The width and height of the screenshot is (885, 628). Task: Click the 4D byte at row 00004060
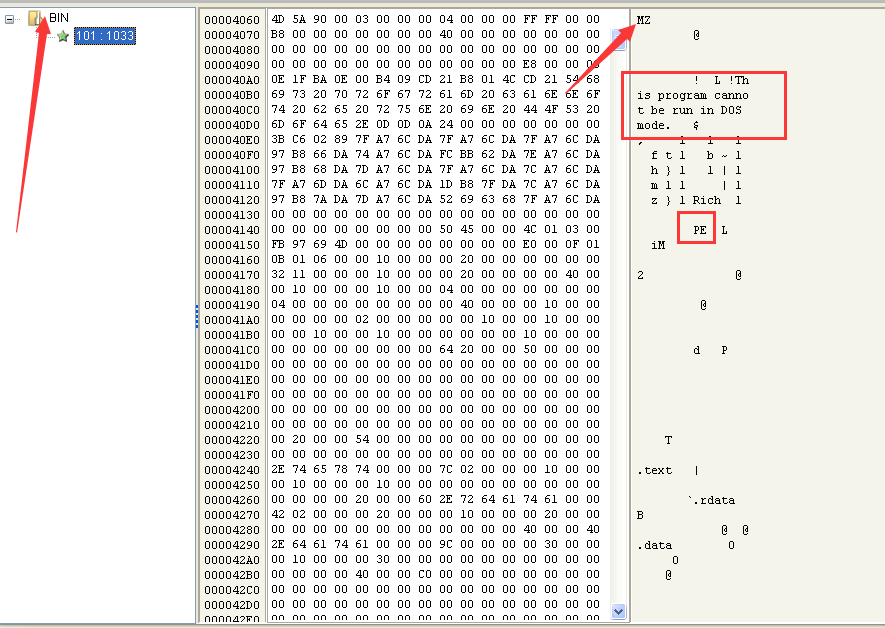point(278,20)
